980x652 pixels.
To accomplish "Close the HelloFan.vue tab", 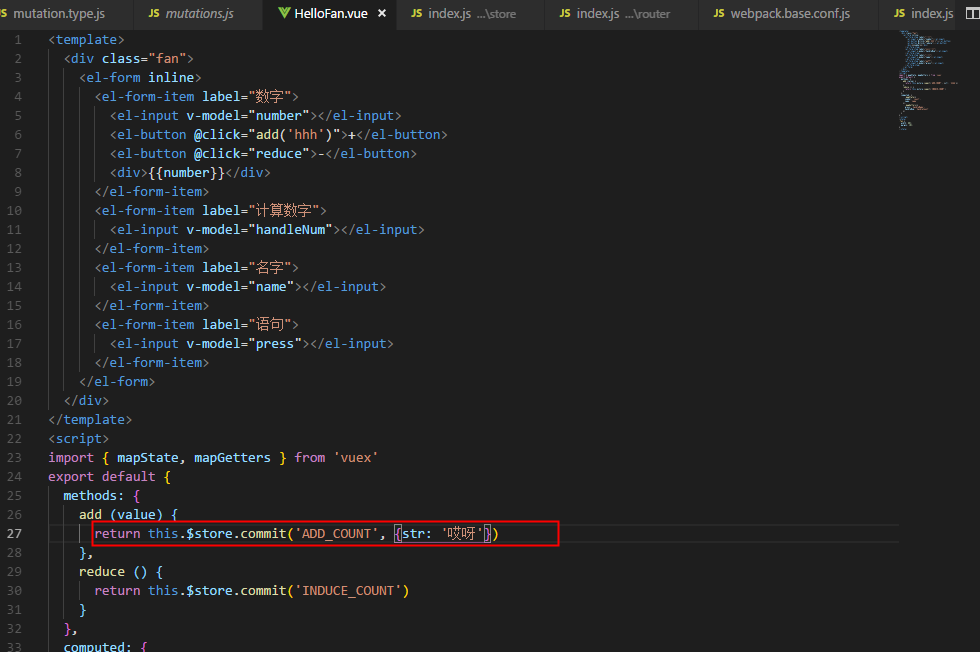I will (382, 13).
